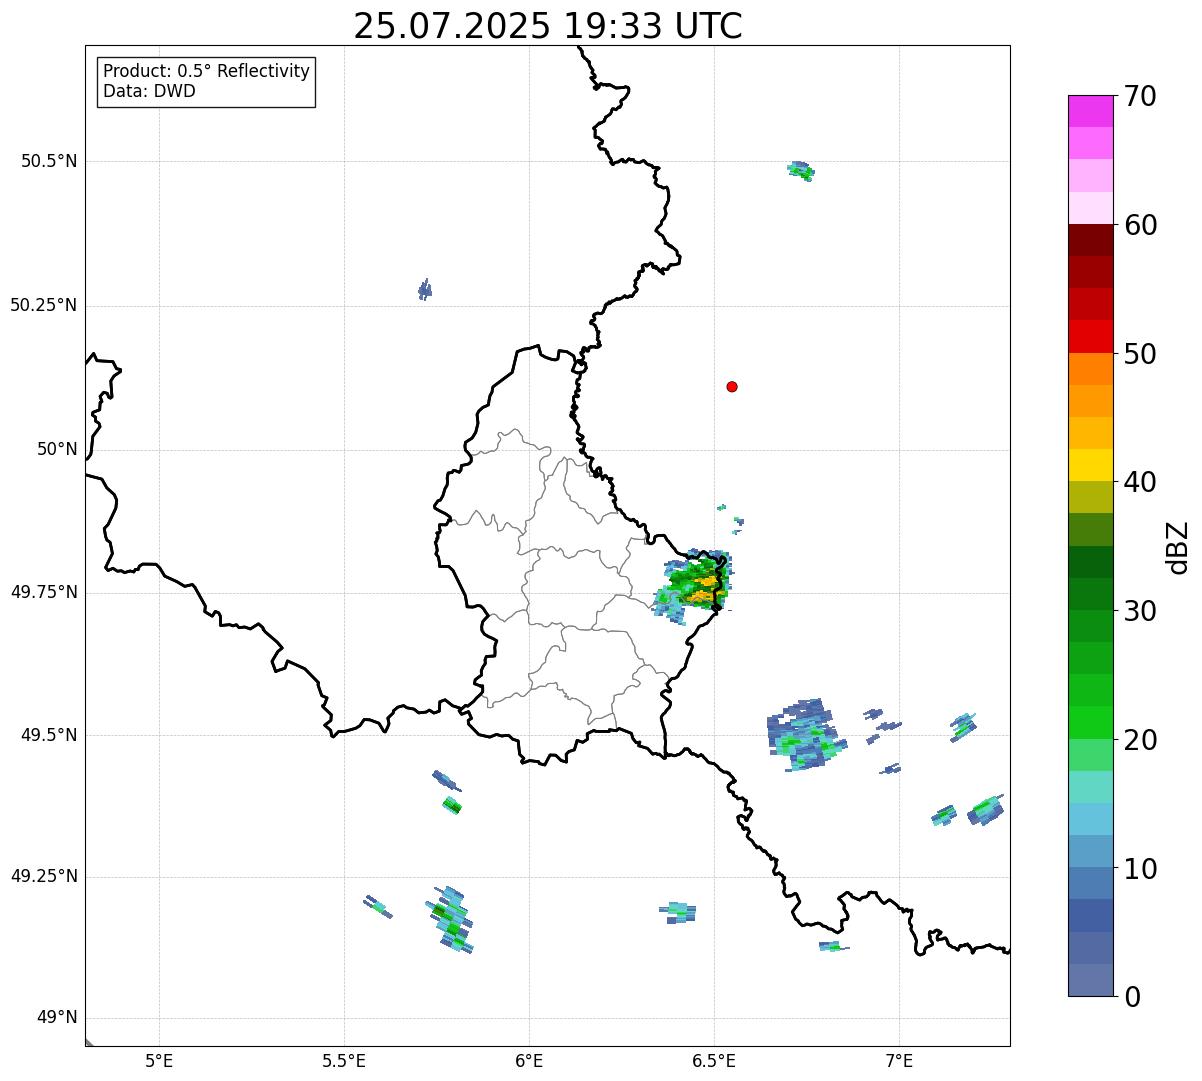Click the latitude label 50.25°N
Screen dimensions: 1202x1081
(x=44, y=305)
